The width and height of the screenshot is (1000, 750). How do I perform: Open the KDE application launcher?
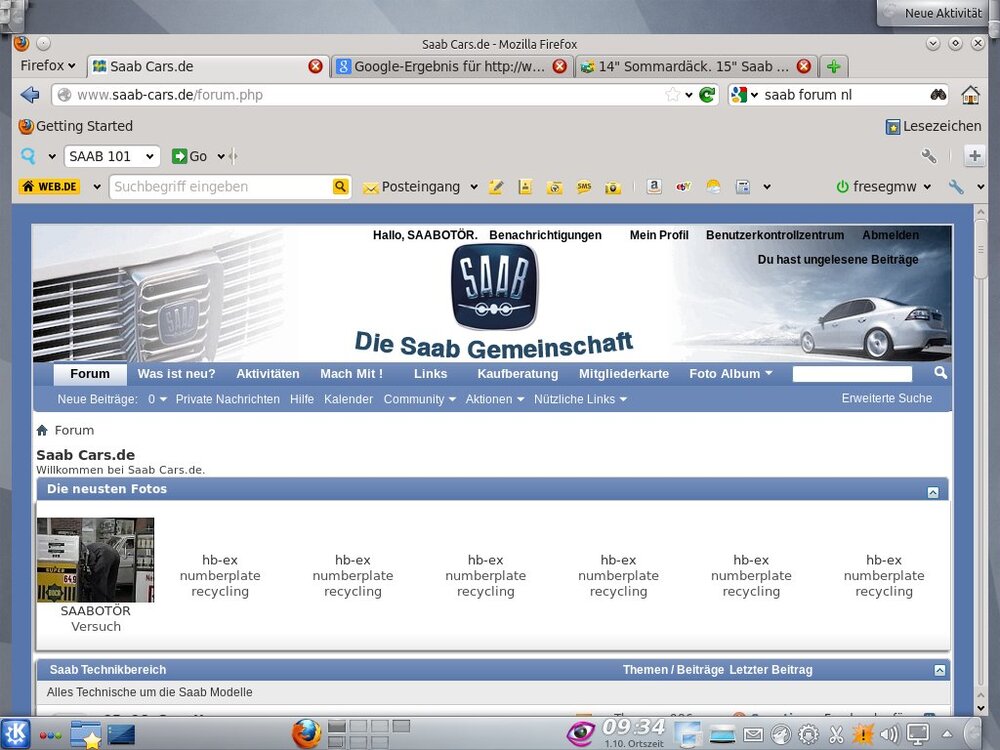(x=15, y=733)
